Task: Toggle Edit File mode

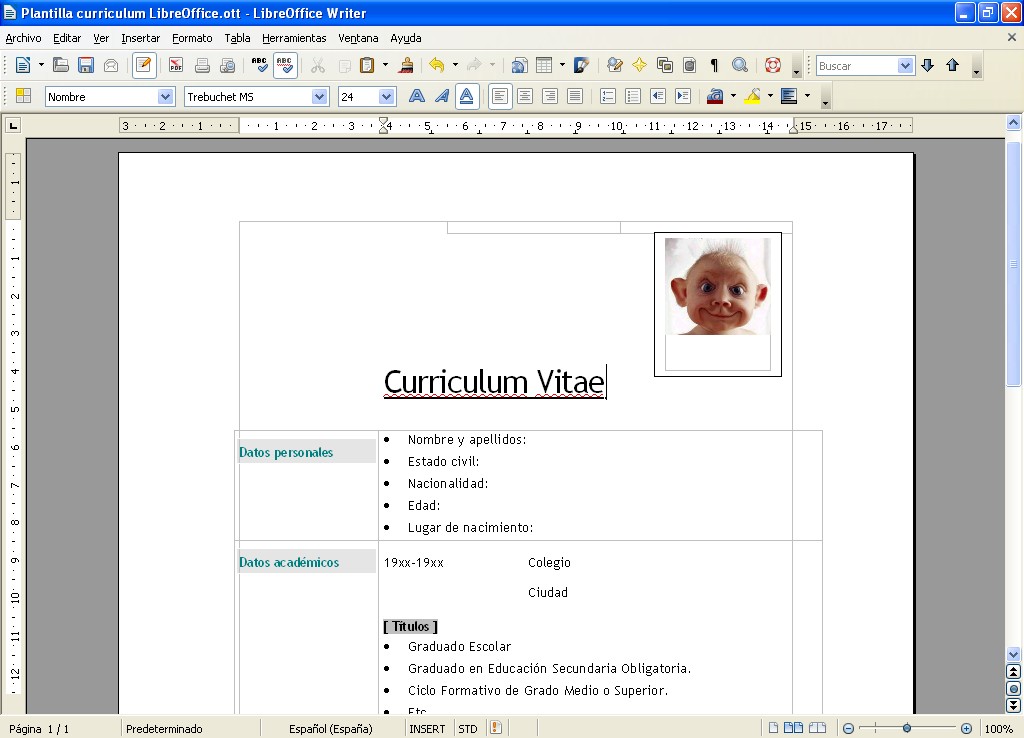Action: click(x=144, y=65)
